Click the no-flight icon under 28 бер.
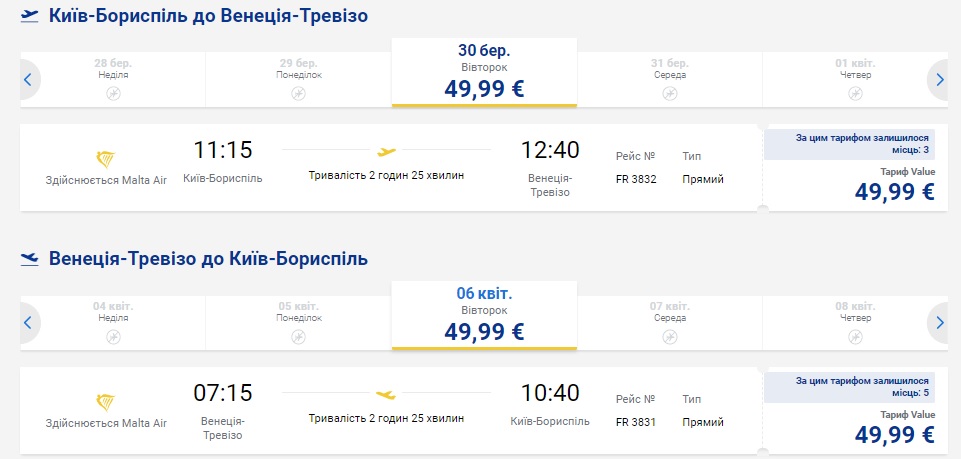 click(x=113, y=93)
